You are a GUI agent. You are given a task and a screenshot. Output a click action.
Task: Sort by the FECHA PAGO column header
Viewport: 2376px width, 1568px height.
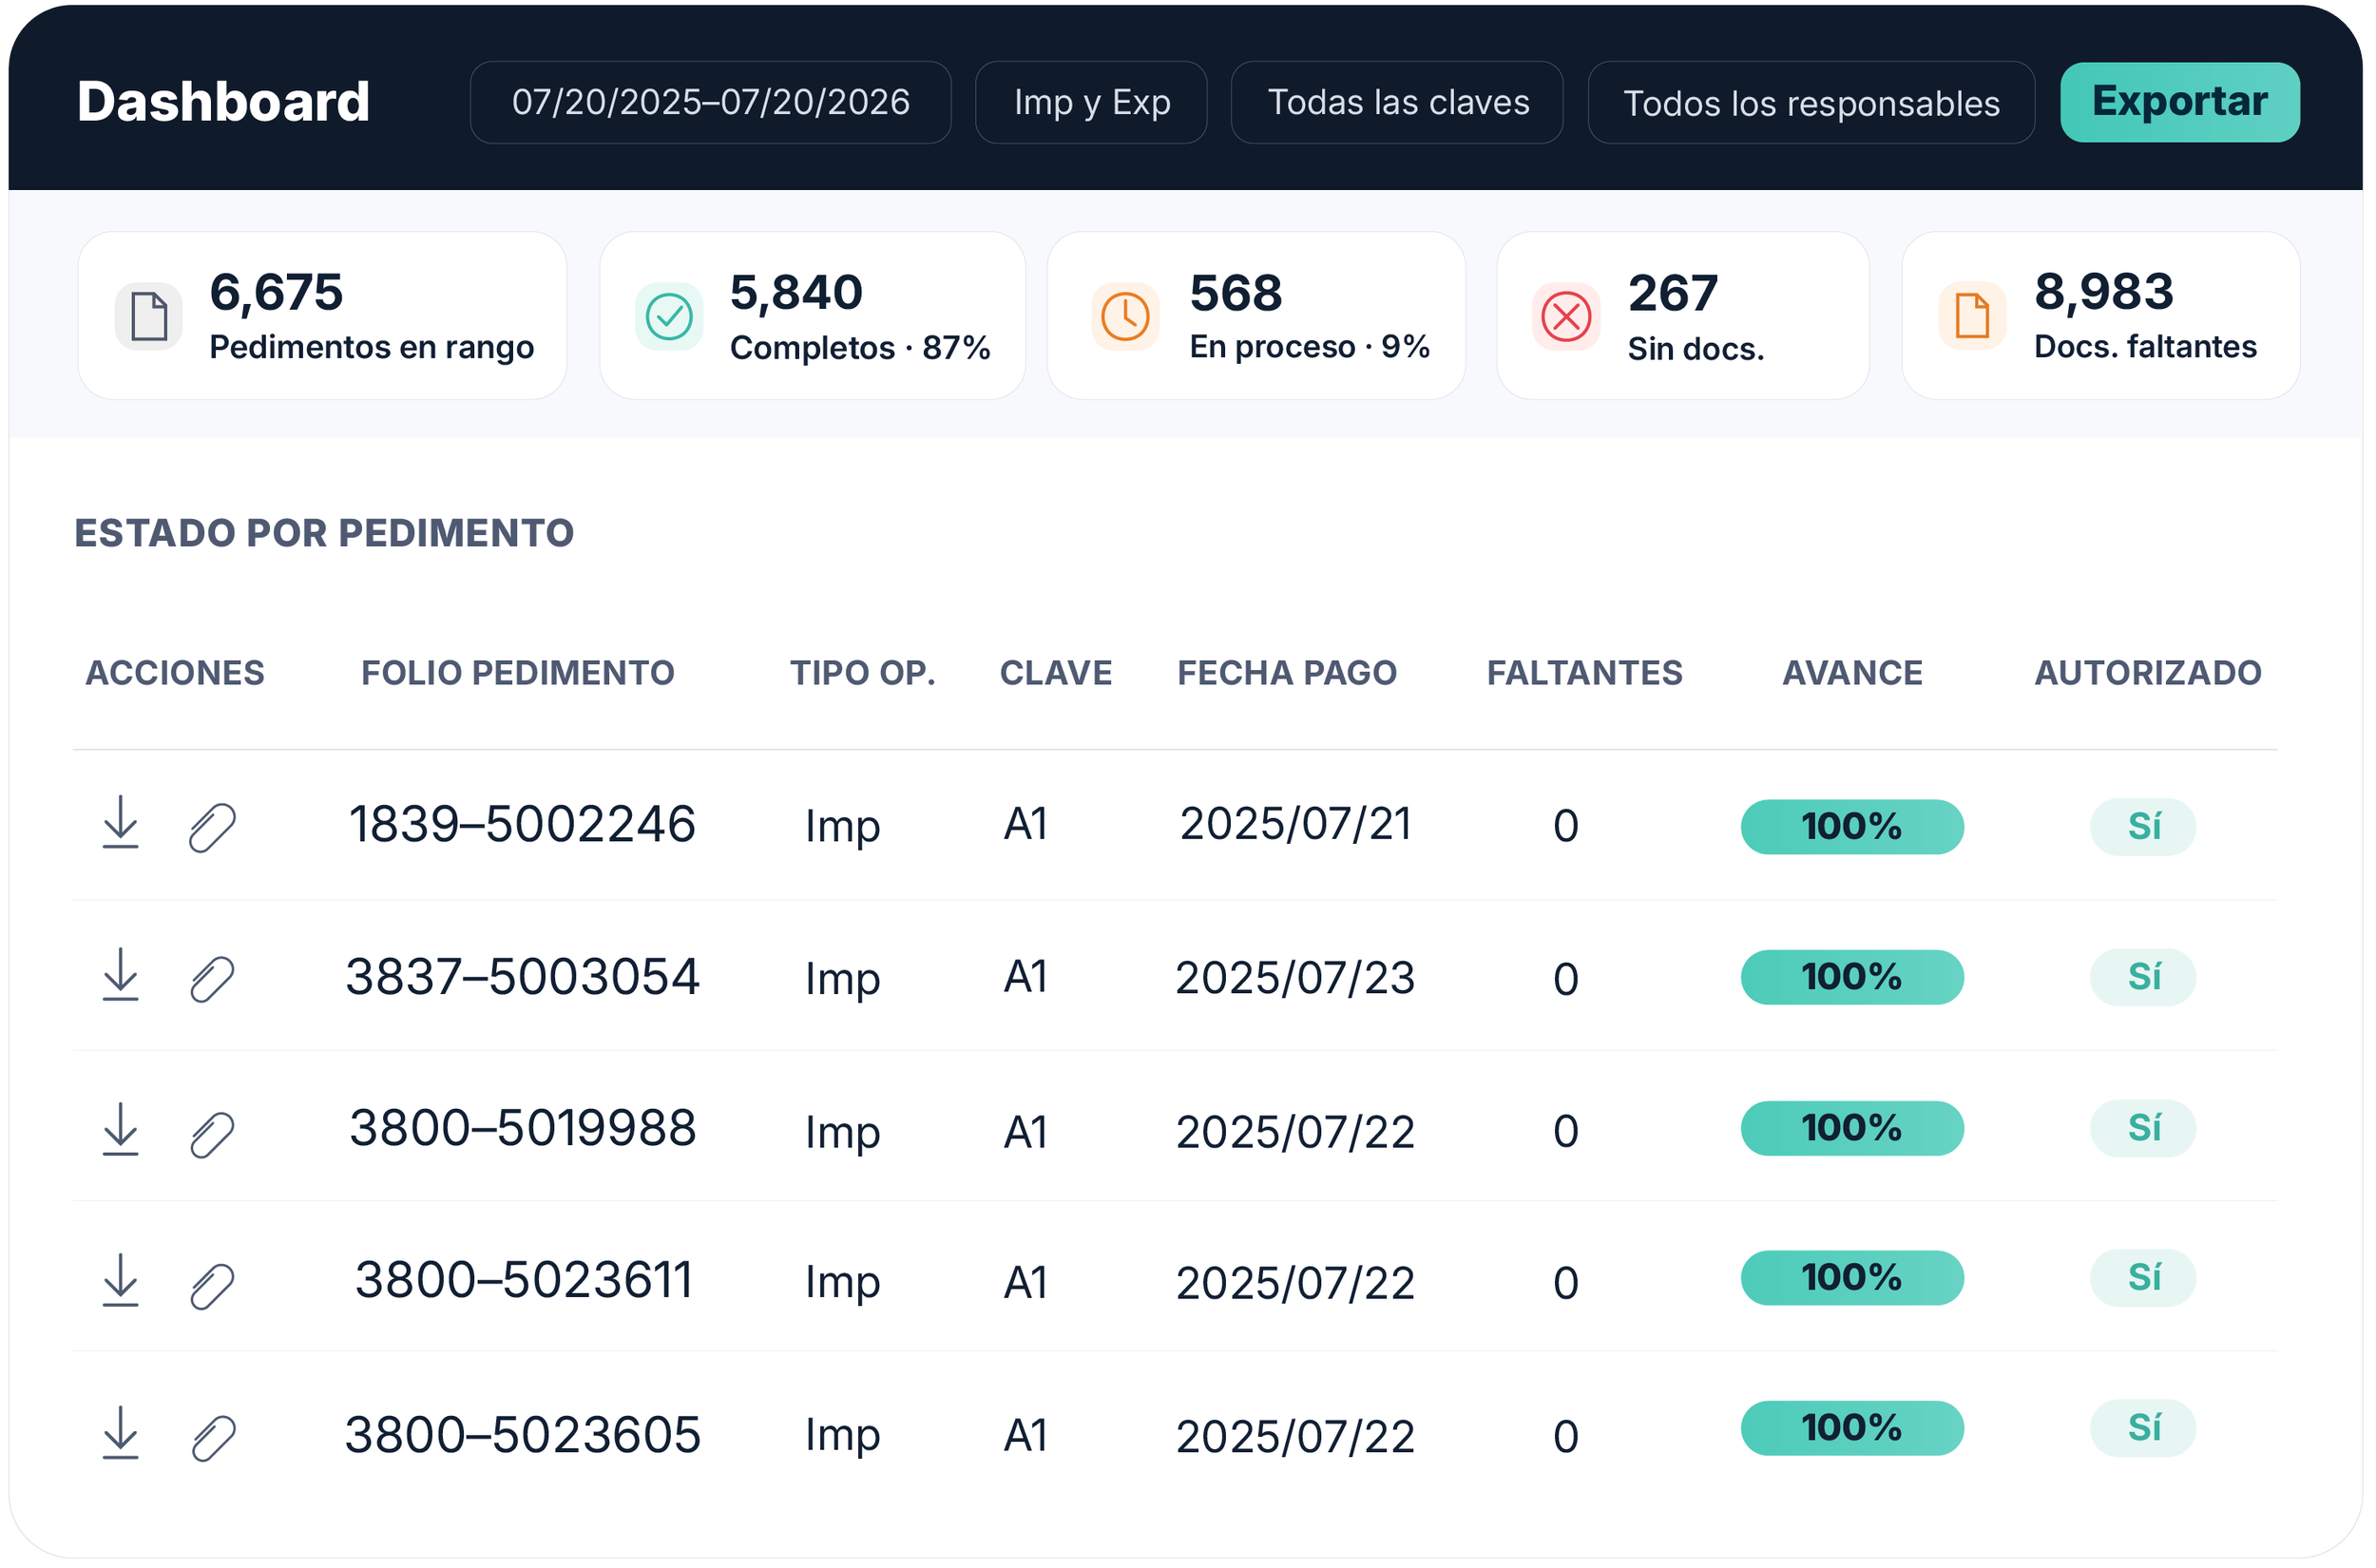click(1288, 673)
